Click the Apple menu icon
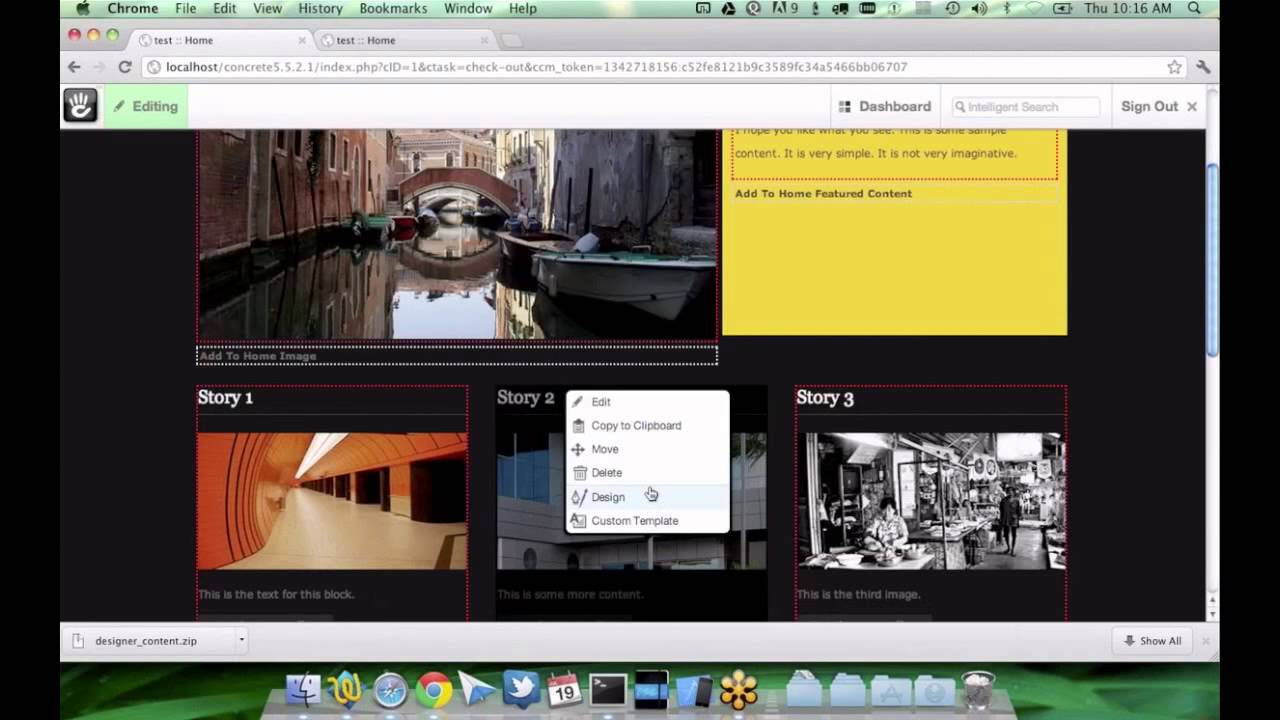The image size is (1280, 720). [83, 8]
